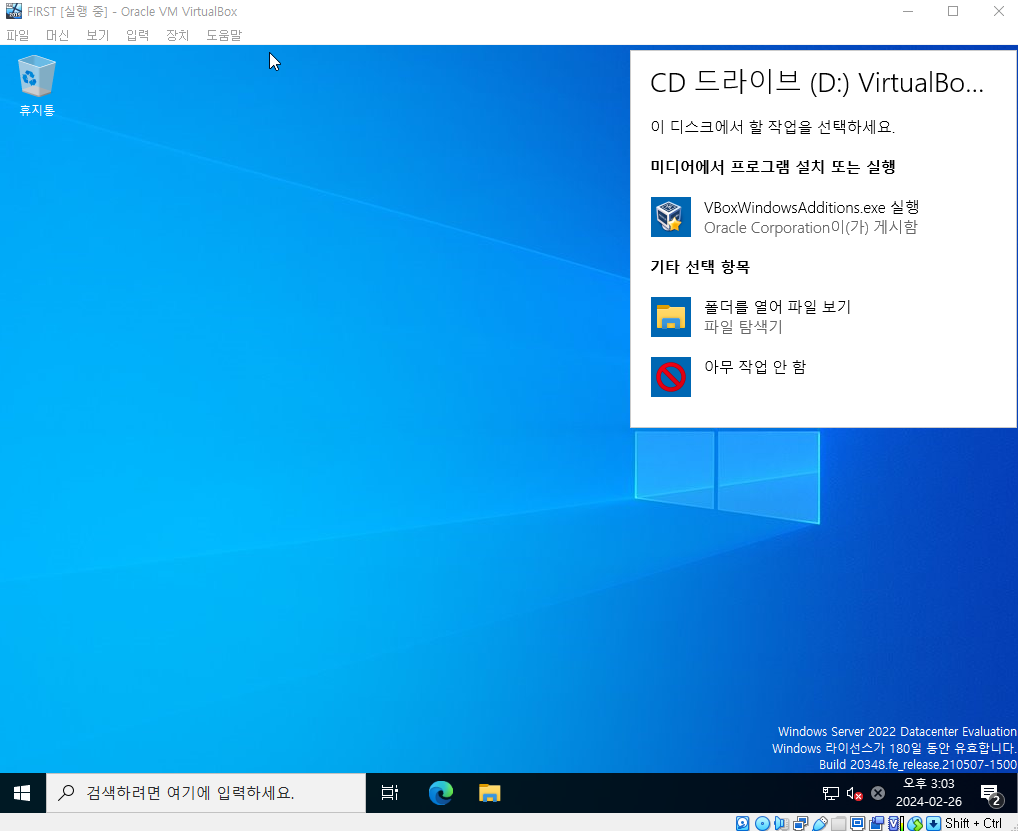Image resolution: width=1018 pixels, height=831 pixels.
Task: Open the 머신 menu
Action: (57, 35)
